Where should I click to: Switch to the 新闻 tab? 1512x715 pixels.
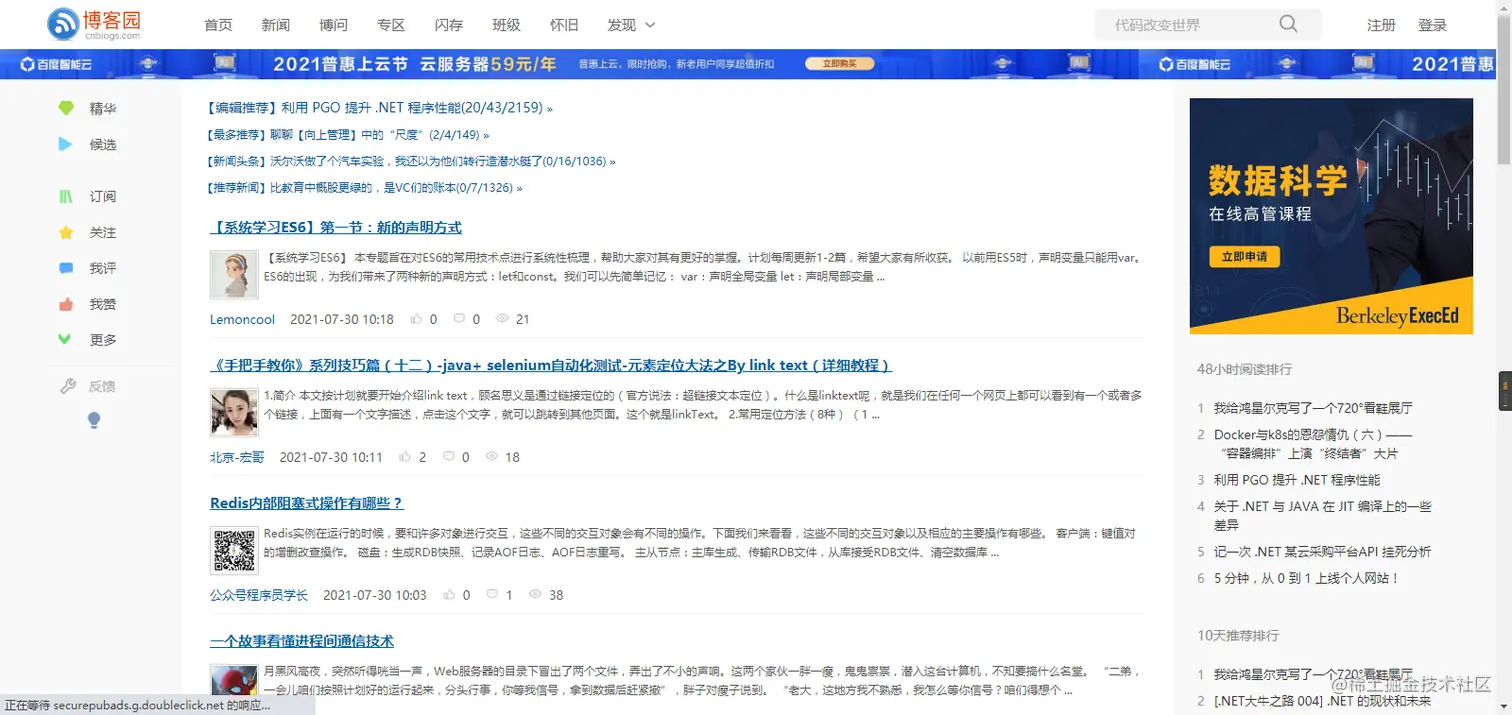click(x=276, y=24)
